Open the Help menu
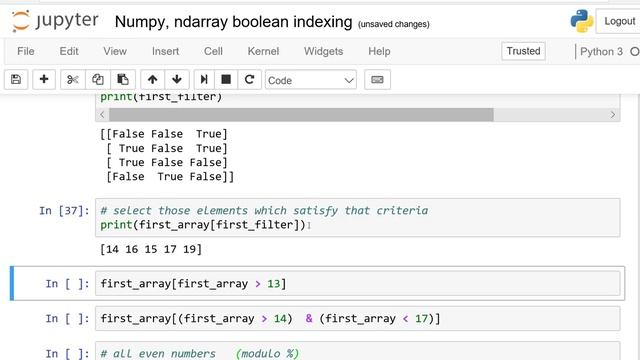 379,51
